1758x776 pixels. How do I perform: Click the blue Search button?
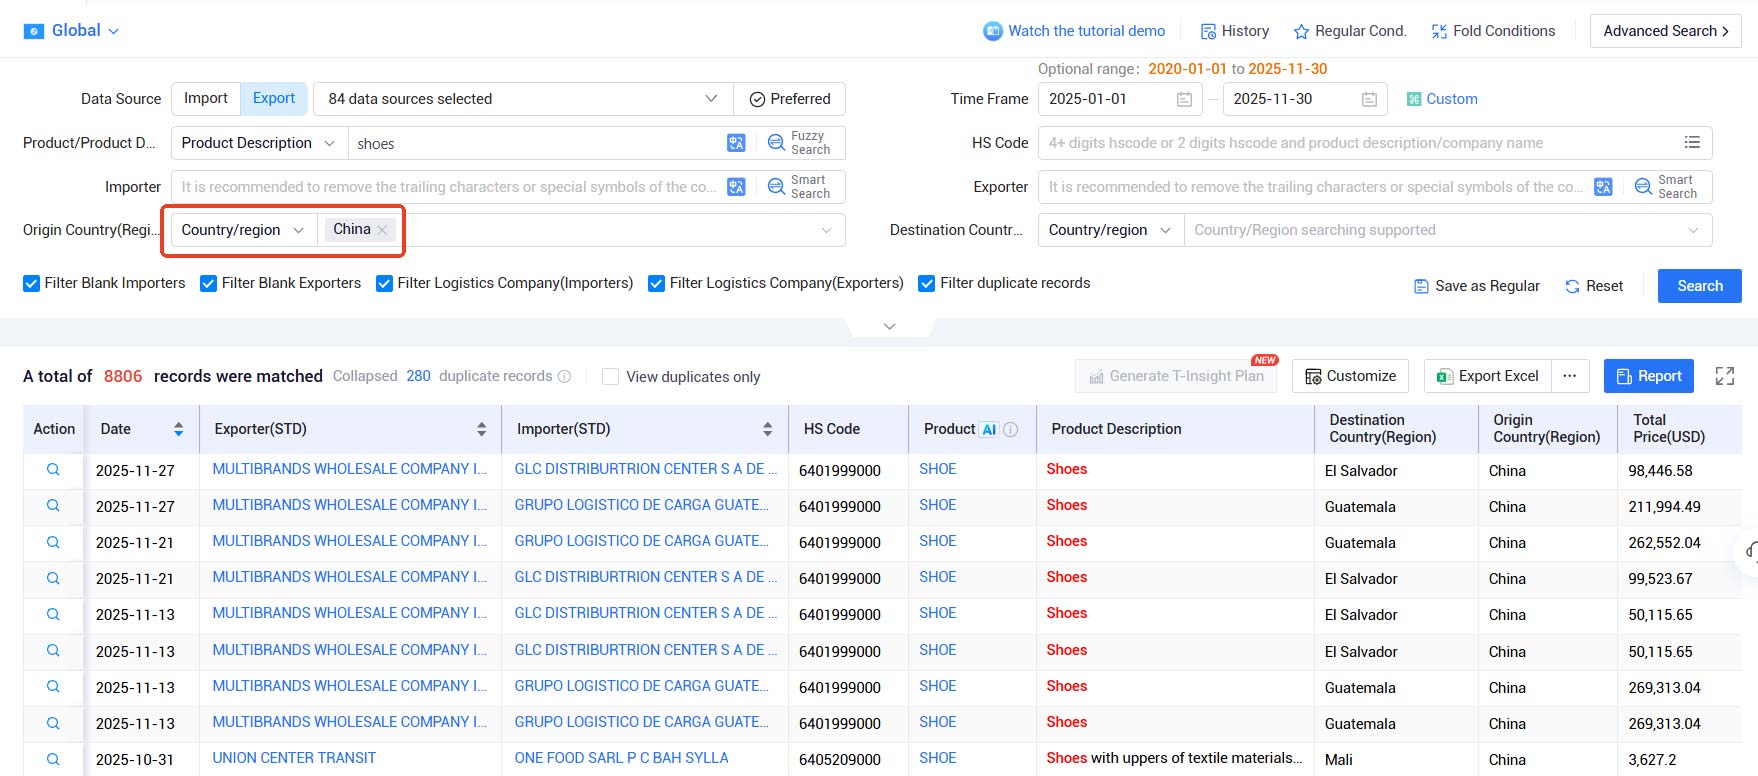[x=1700, y=286]
